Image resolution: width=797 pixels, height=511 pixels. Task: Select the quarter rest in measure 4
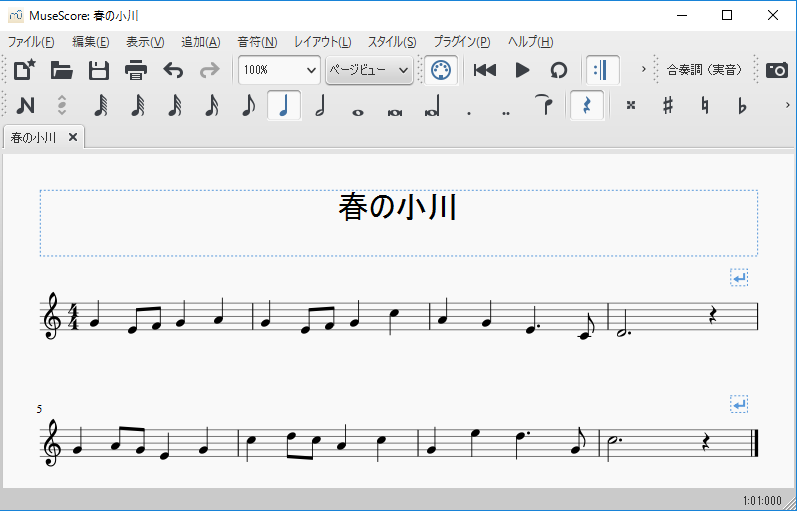click(713, 317)
